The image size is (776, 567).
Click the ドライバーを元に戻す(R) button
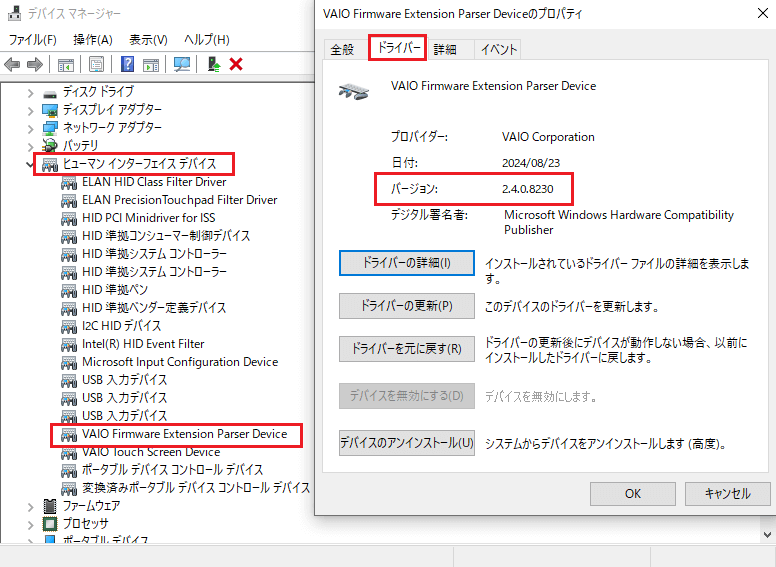tap(407, 349)
